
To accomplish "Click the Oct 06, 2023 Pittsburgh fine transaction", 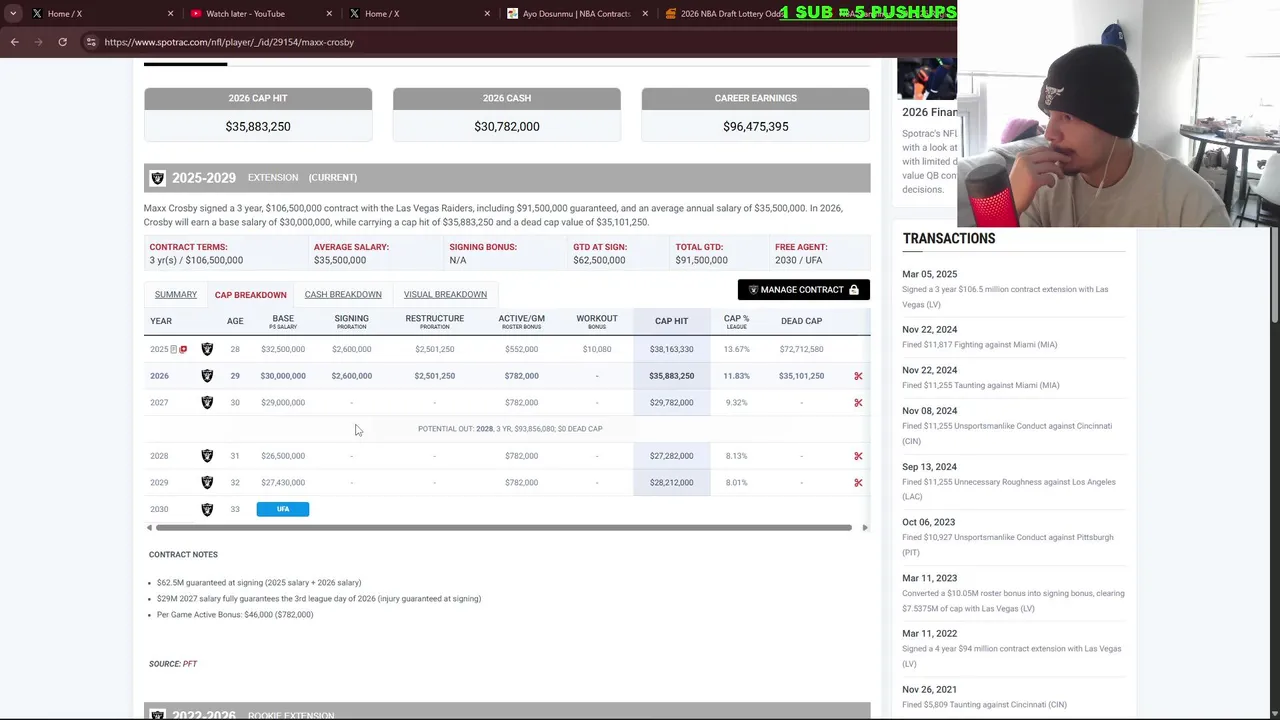I will point(1013,537).
